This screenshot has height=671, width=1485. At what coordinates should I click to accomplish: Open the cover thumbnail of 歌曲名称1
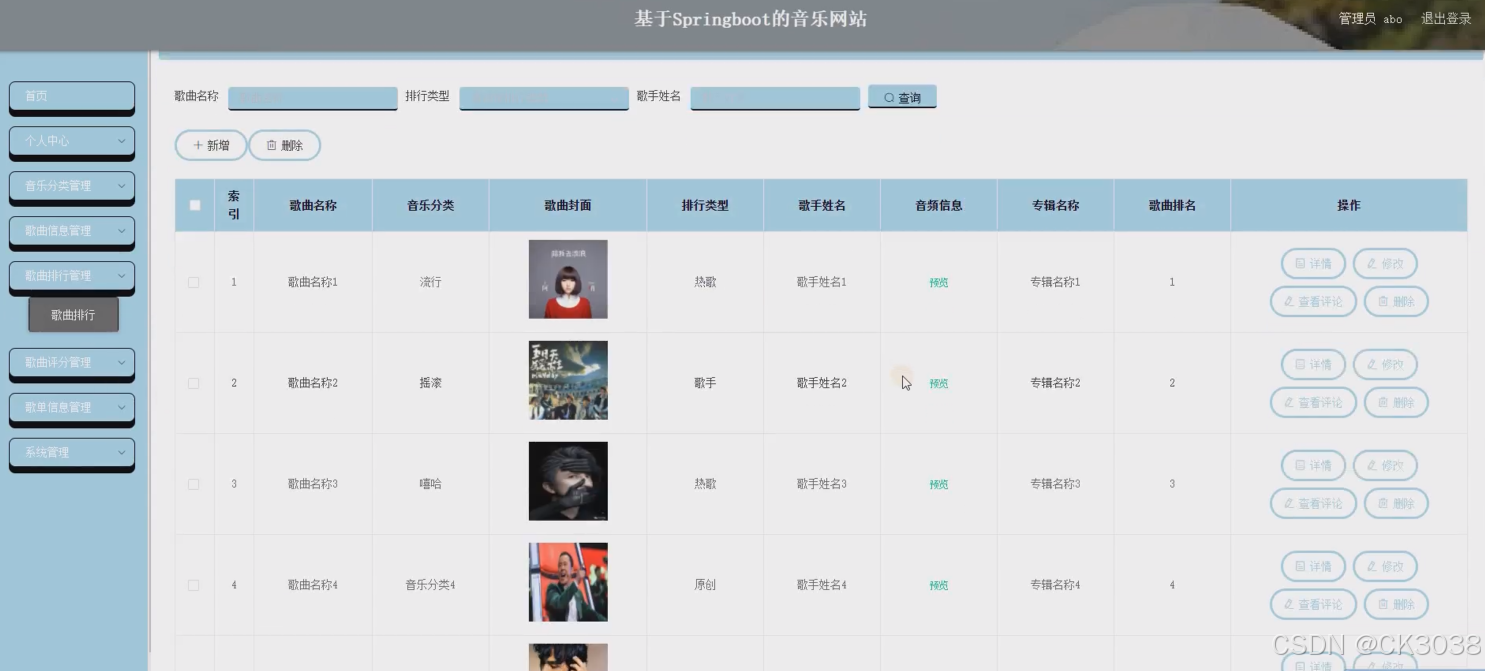(568, 279)
